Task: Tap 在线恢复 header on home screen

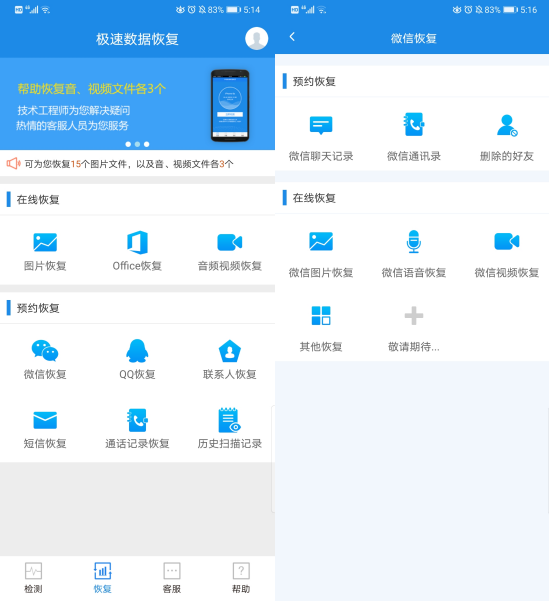Action: click(x=38, y=199)
